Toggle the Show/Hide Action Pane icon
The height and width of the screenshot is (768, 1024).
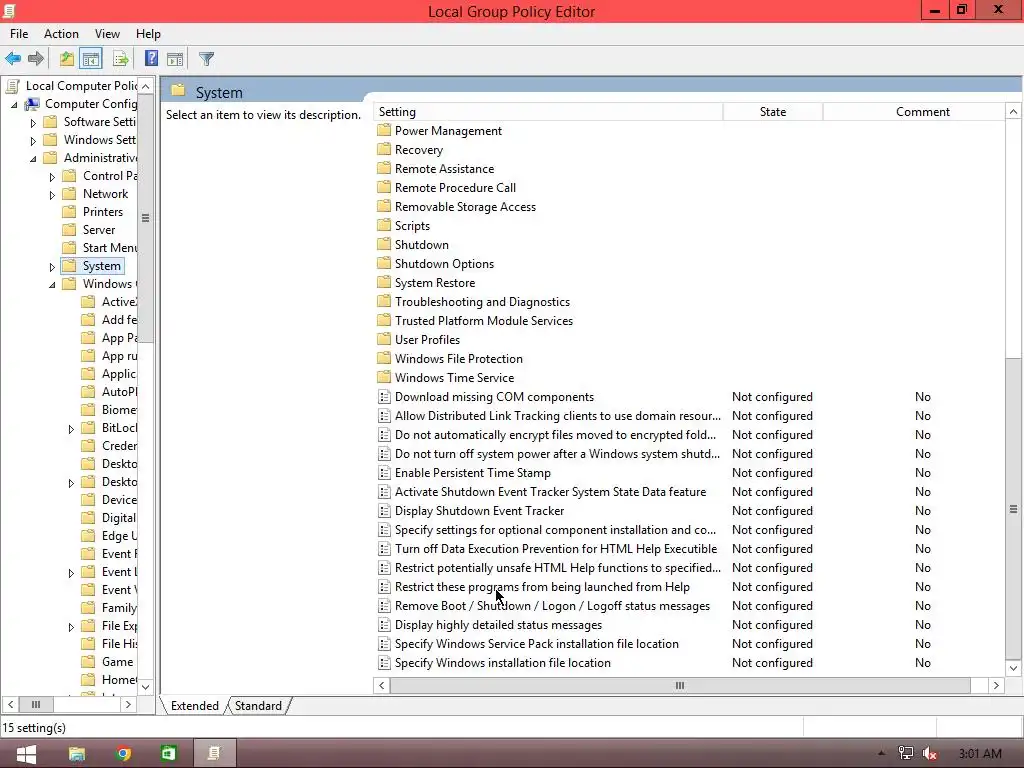point(175,59)
